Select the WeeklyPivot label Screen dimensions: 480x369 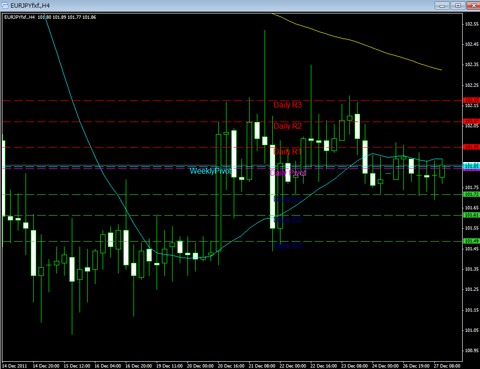coord(210,171)
